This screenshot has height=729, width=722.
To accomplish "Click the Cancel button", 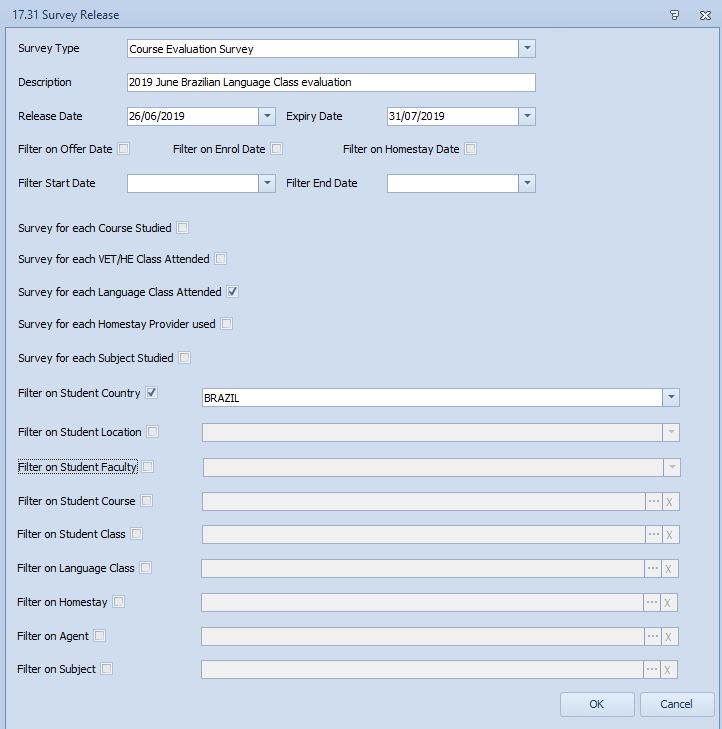I will (677, 704).
